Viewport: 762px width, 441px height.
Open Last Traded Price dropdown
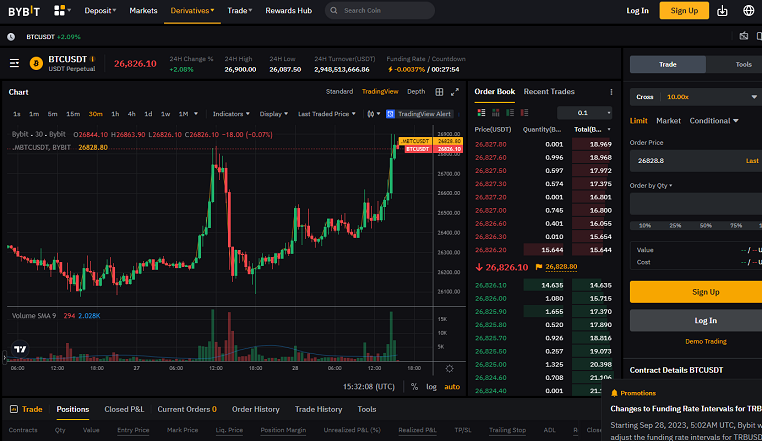coord(327,114)
